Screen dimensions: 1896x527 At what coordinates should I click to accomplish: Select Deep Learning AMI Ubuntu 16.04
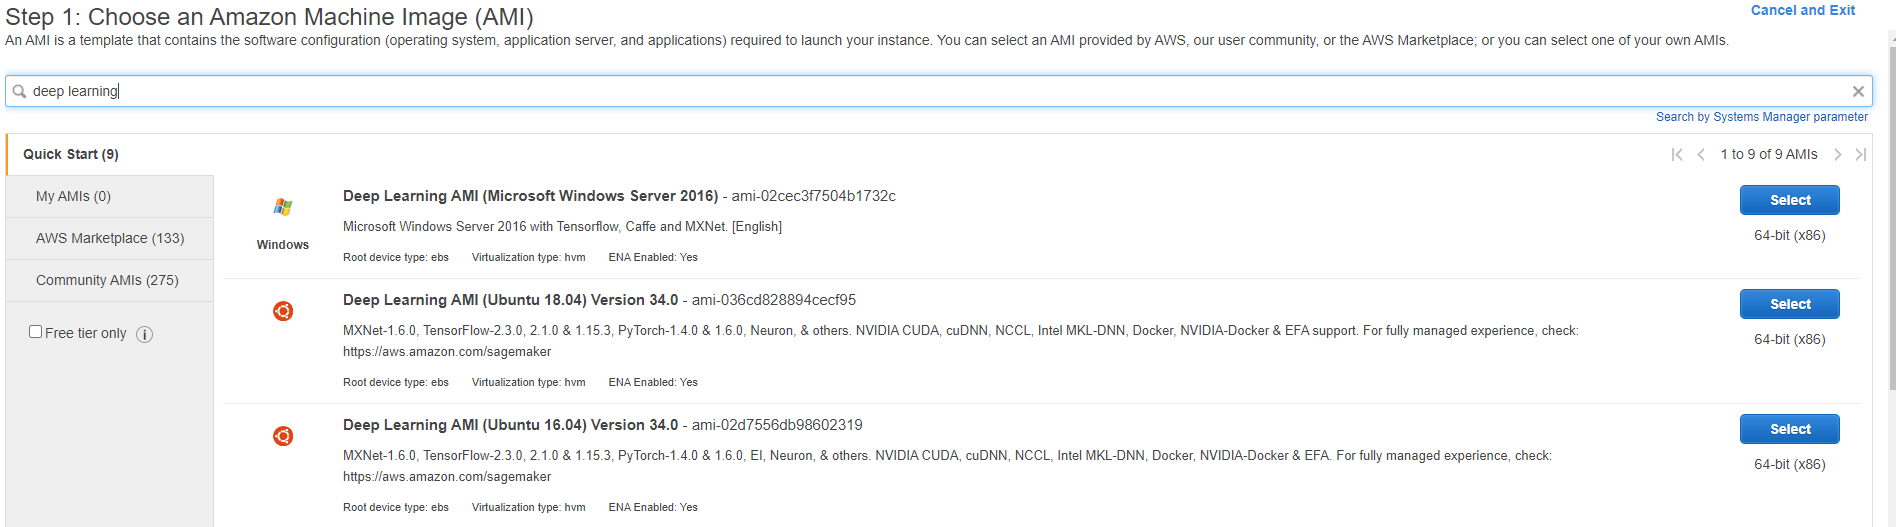point(1789,429)
